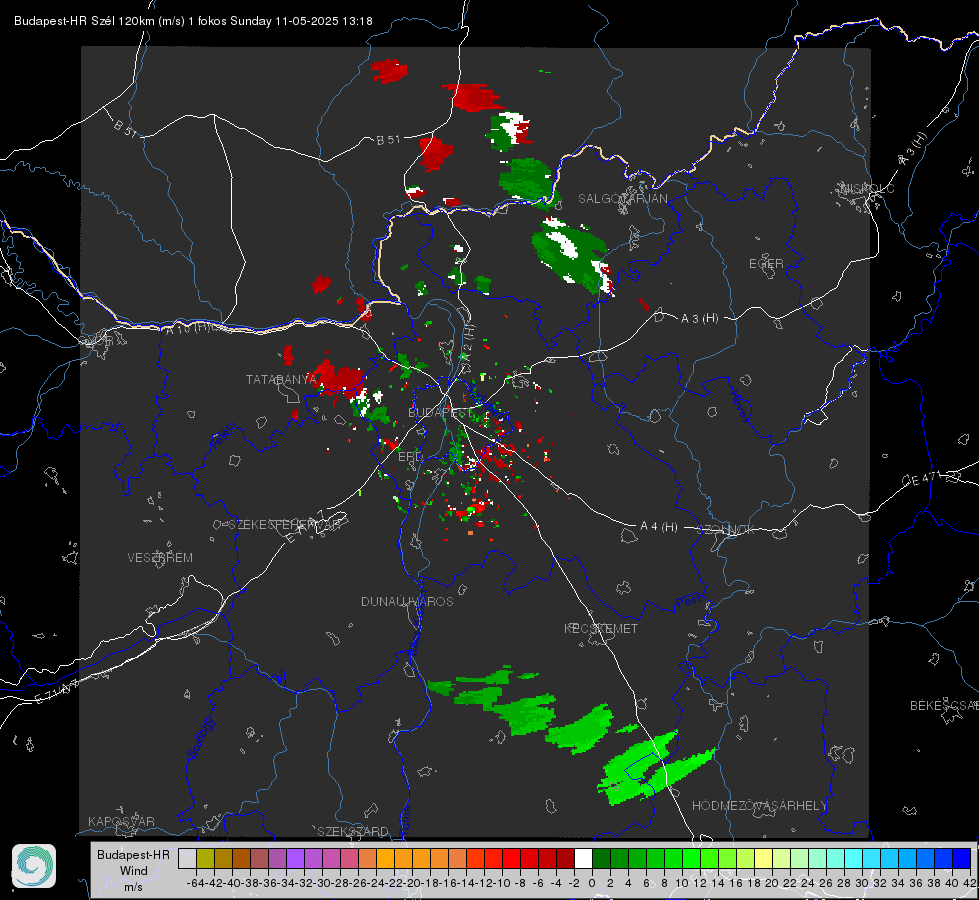Viewport: 979px width, 900px height.
Task: Click the radar title text with date 11-05-2025
Action: pos(194,21)
